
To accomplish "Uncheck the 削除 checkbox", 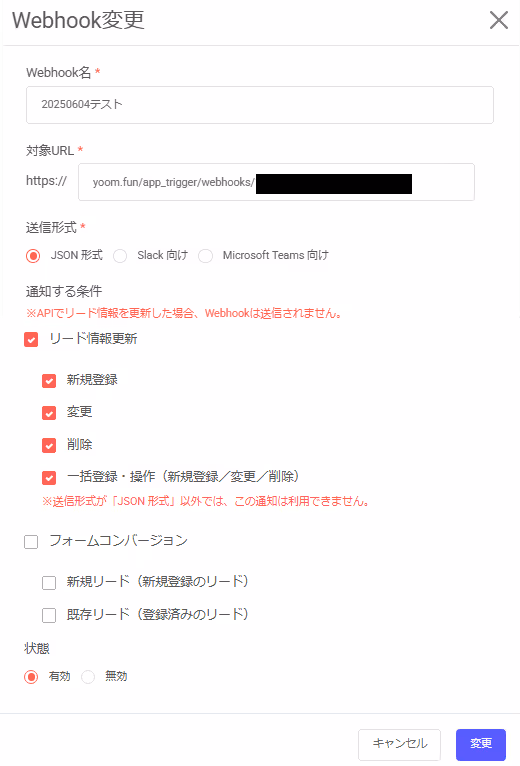I will pyautogui.click(x=49, y=446).
